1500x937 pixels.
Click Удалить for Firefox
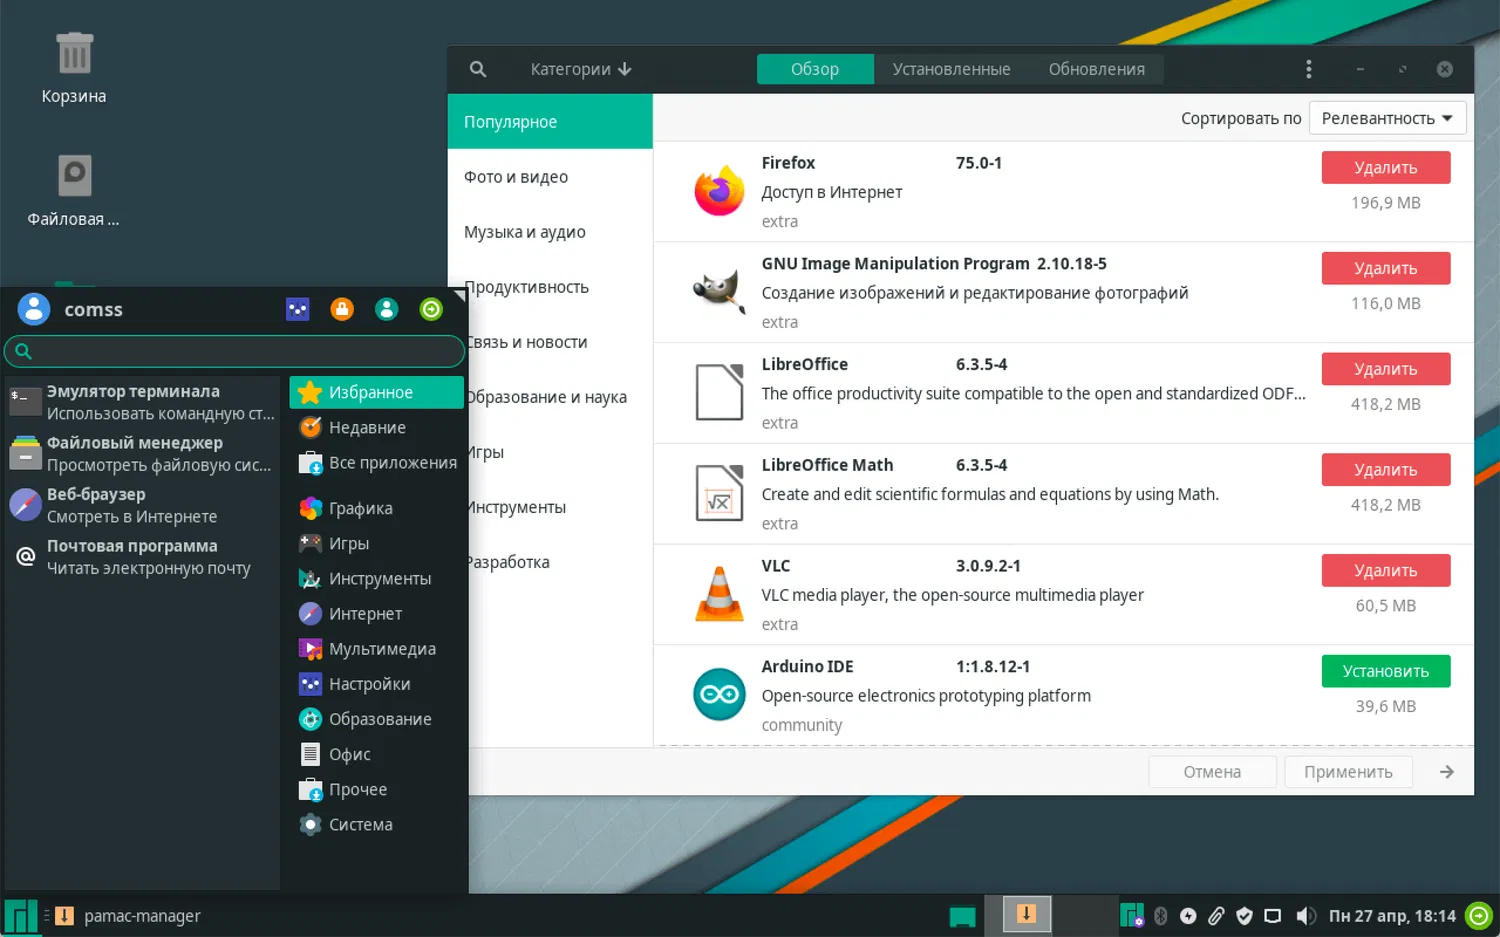coord(1385,168)
